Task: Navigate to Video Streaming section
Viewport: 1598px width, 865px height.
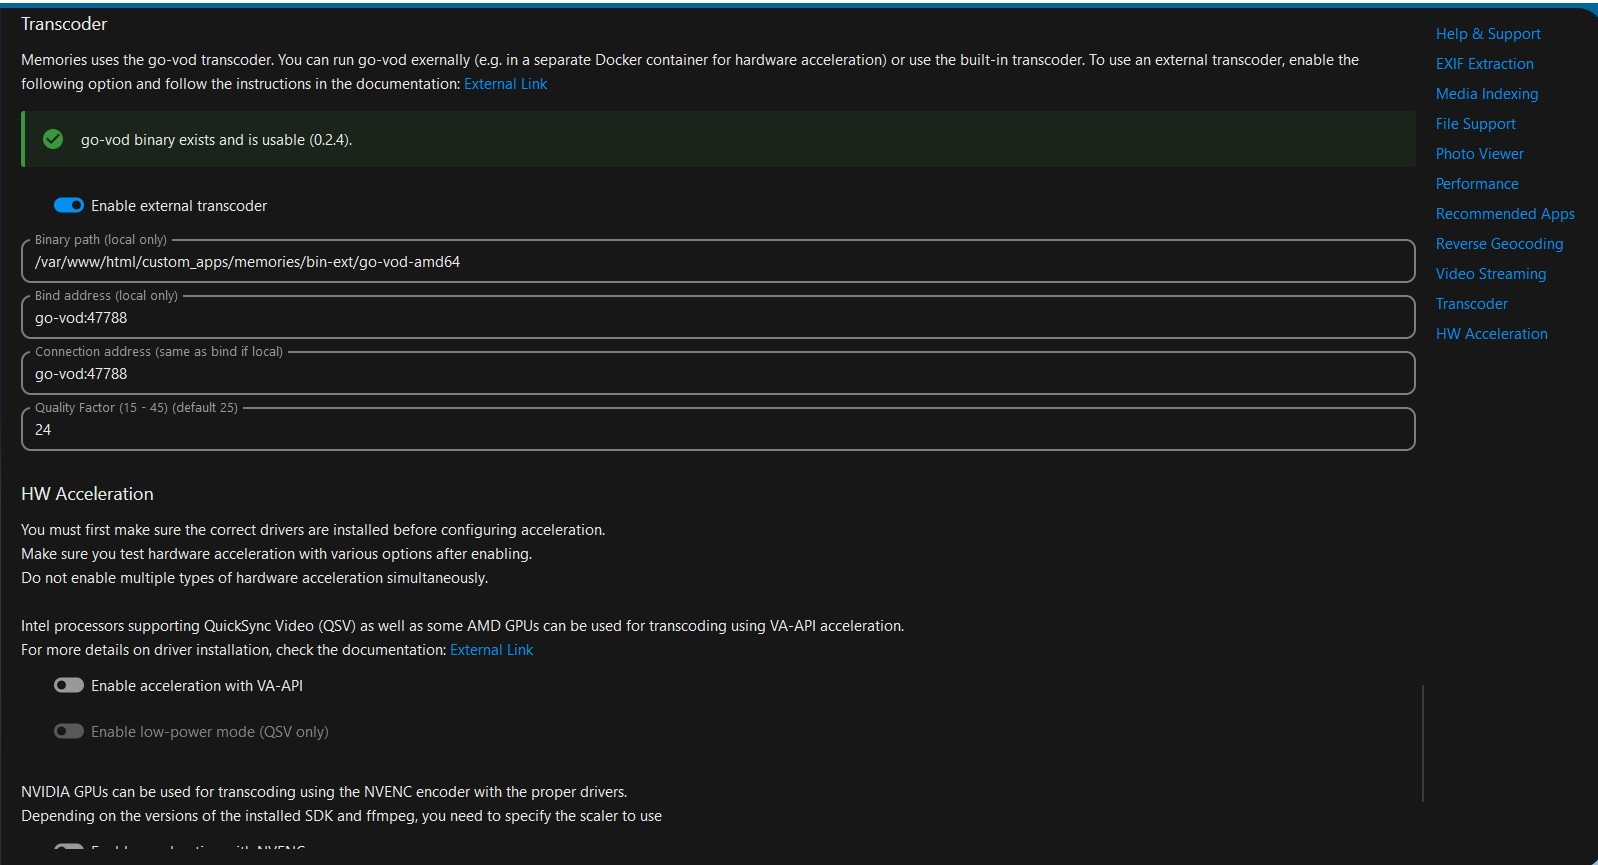Action: click(1490, 274)
